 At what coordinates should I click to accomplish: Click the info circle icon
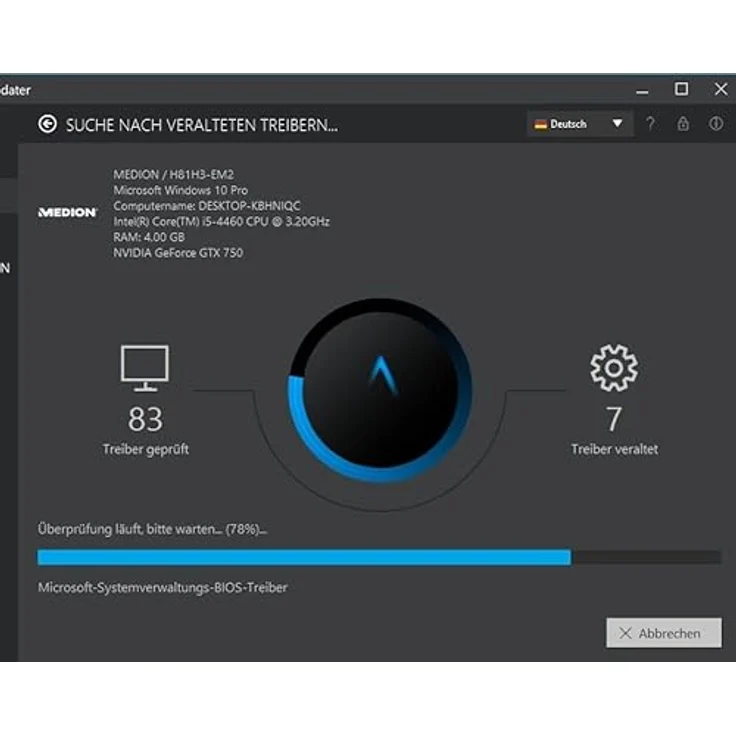point(716,124)
